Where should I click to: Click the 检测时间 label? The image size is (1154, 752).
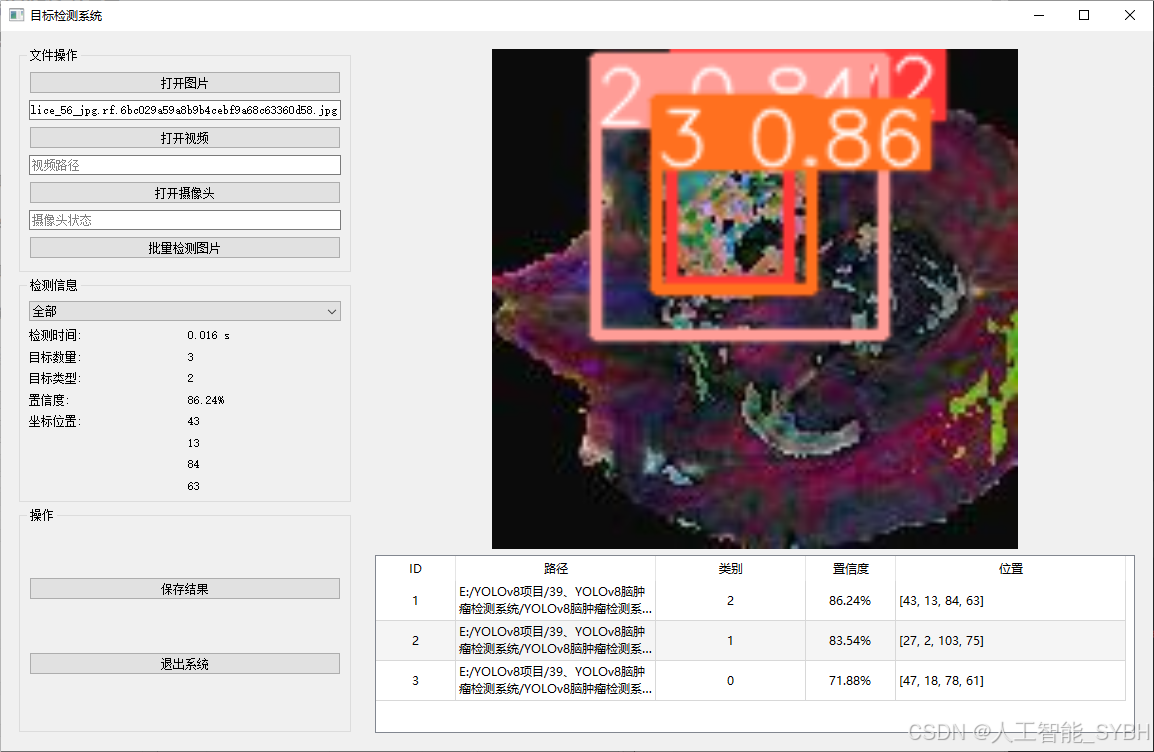54,336
